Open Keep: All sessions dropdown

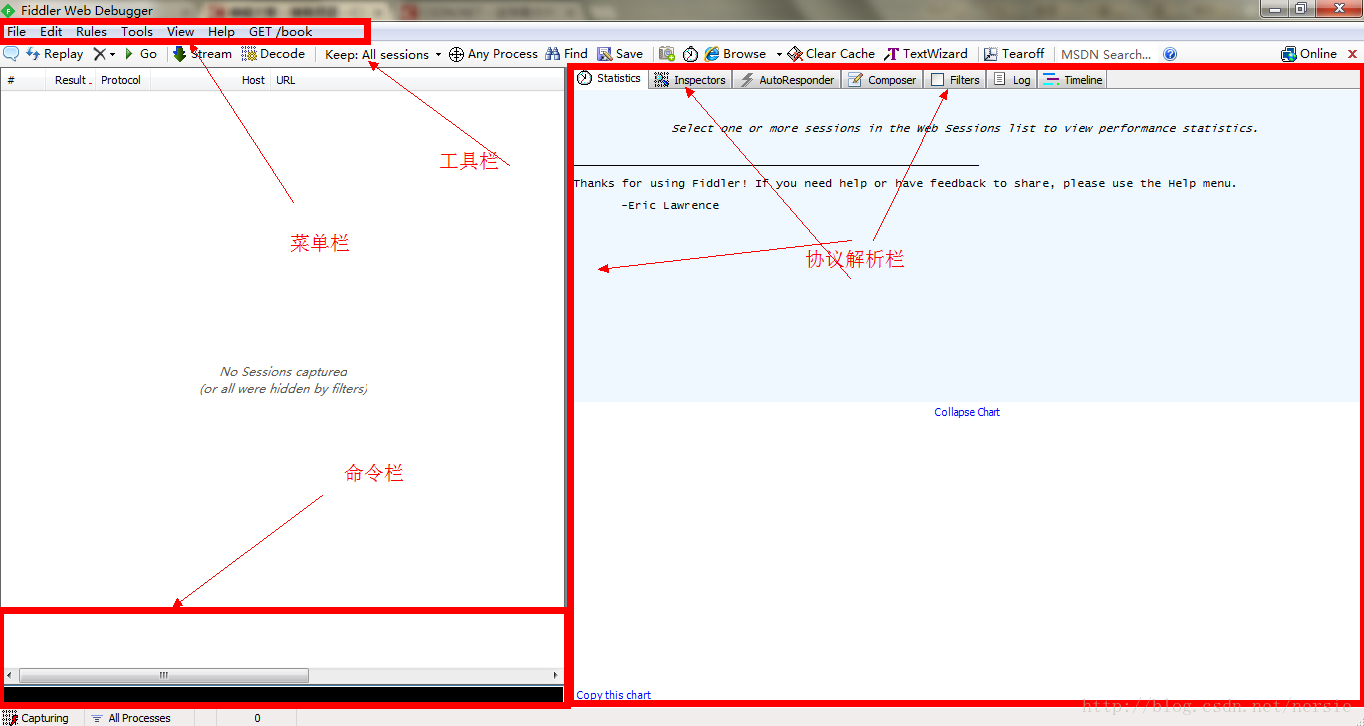tap(383, 55)
